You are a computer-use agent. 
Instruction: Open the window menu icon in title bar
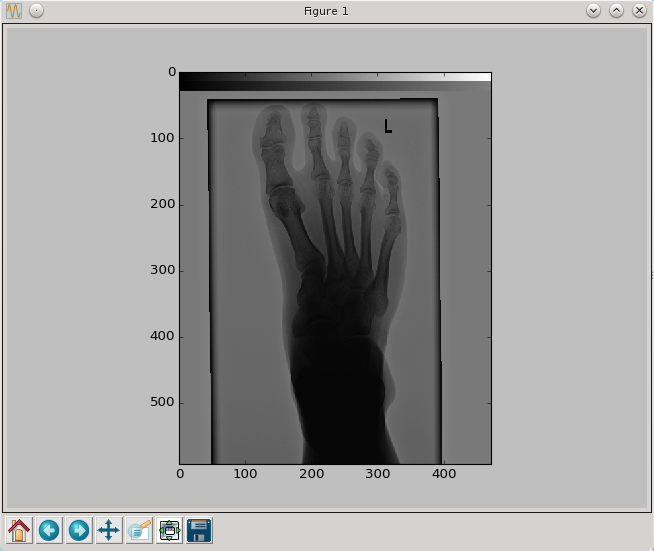[15, 11]
